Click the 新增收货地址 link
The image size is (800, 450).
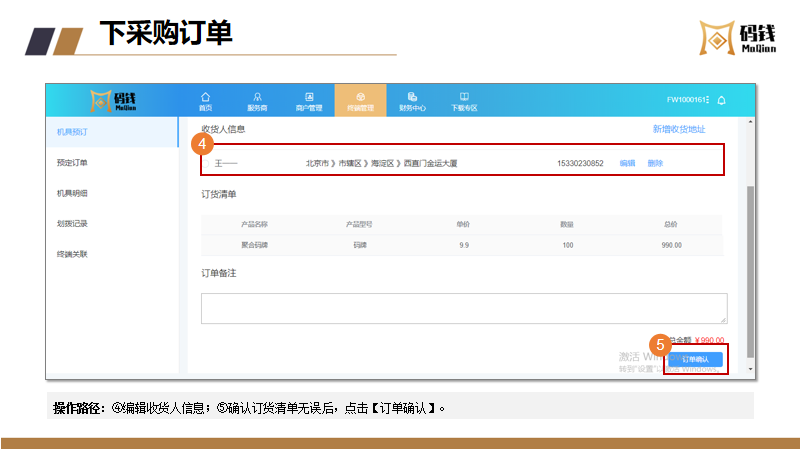click(679, 129)
